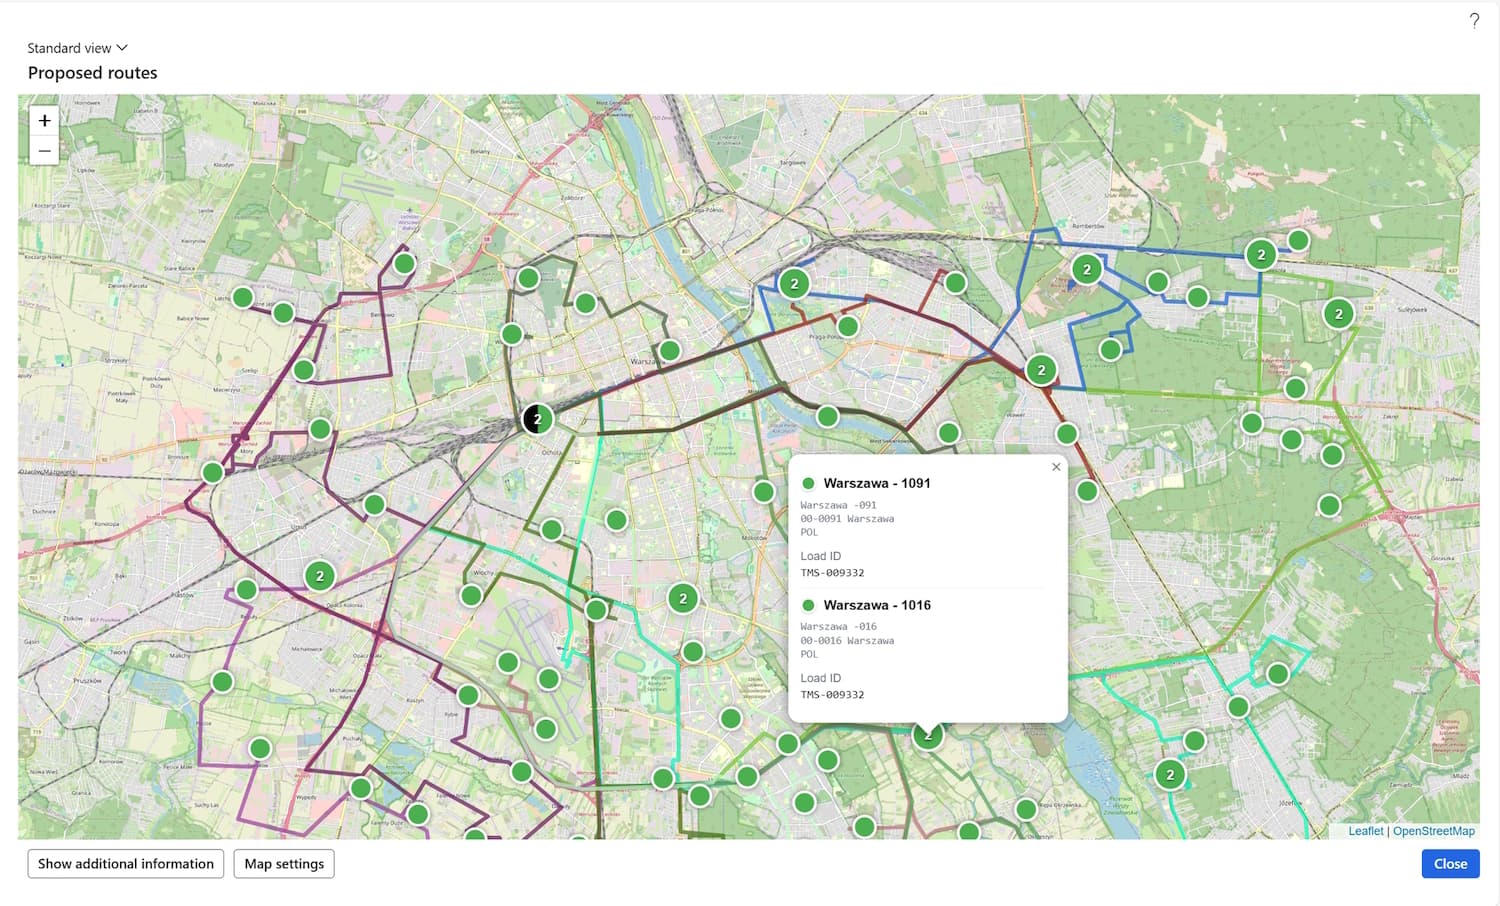Image resolution: width=1500 pixels, height=906 pixels.
Task: Zoom in on the map
Action: [44, 121]
